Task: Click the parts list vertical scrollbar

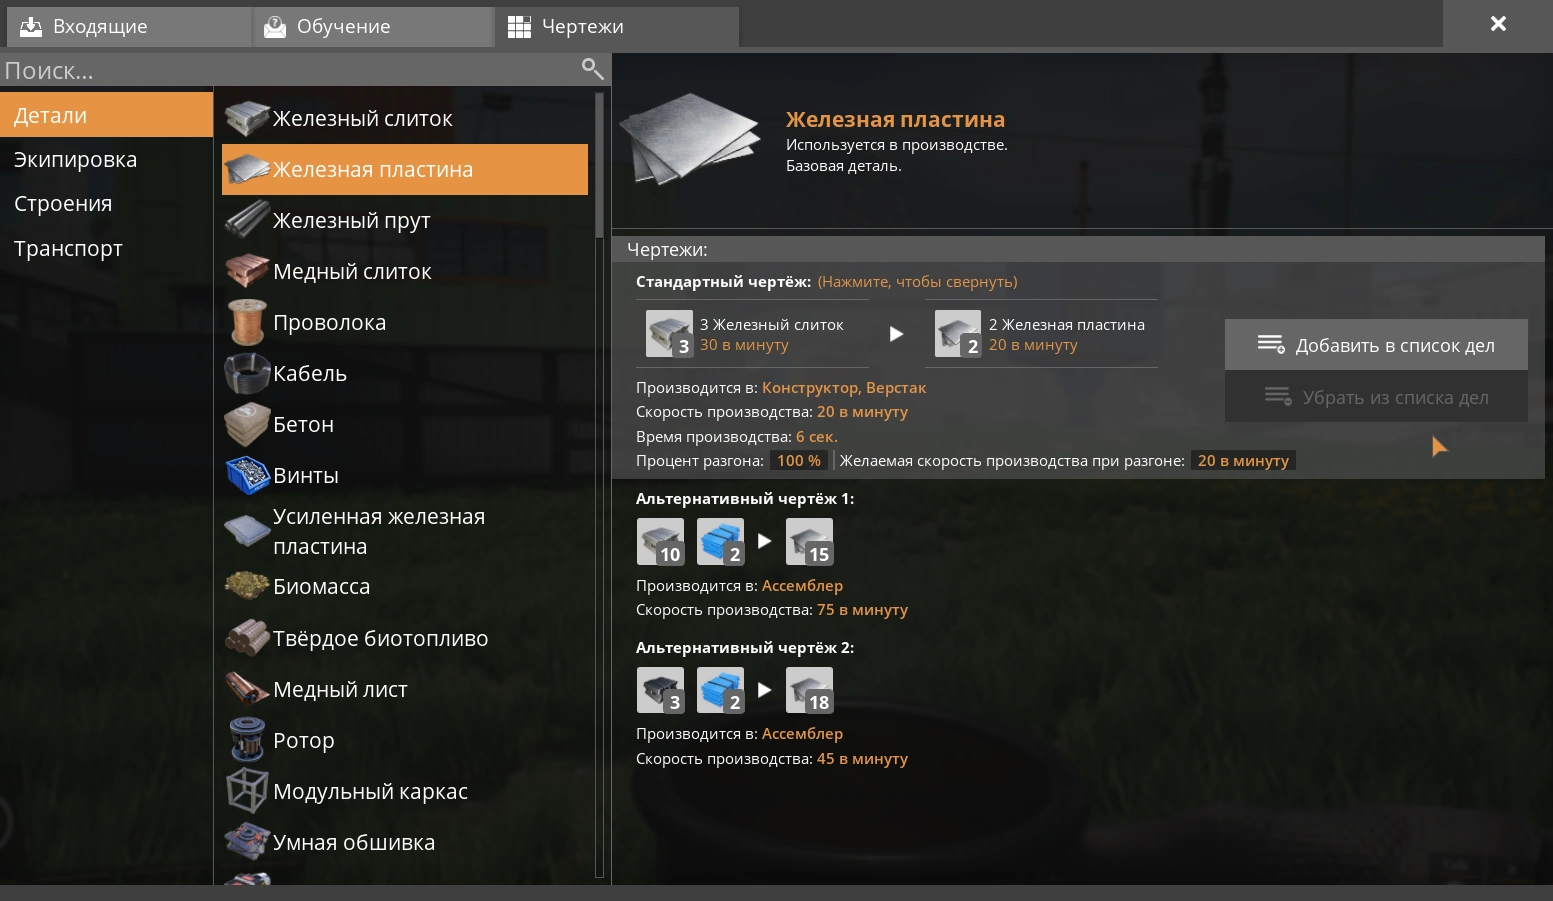Action: tap(600, 486)
